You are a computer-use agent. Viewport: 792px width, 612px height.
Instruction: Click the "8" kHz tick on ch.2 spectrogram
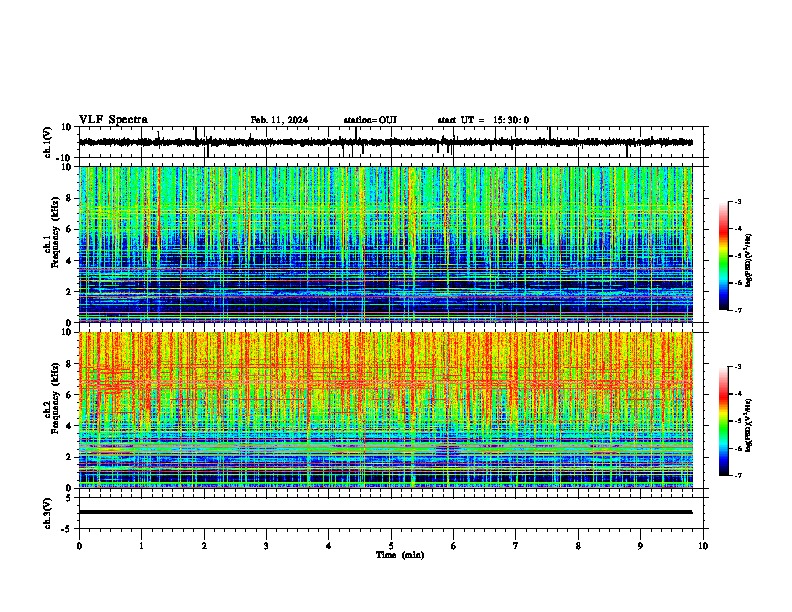[70, 364]
